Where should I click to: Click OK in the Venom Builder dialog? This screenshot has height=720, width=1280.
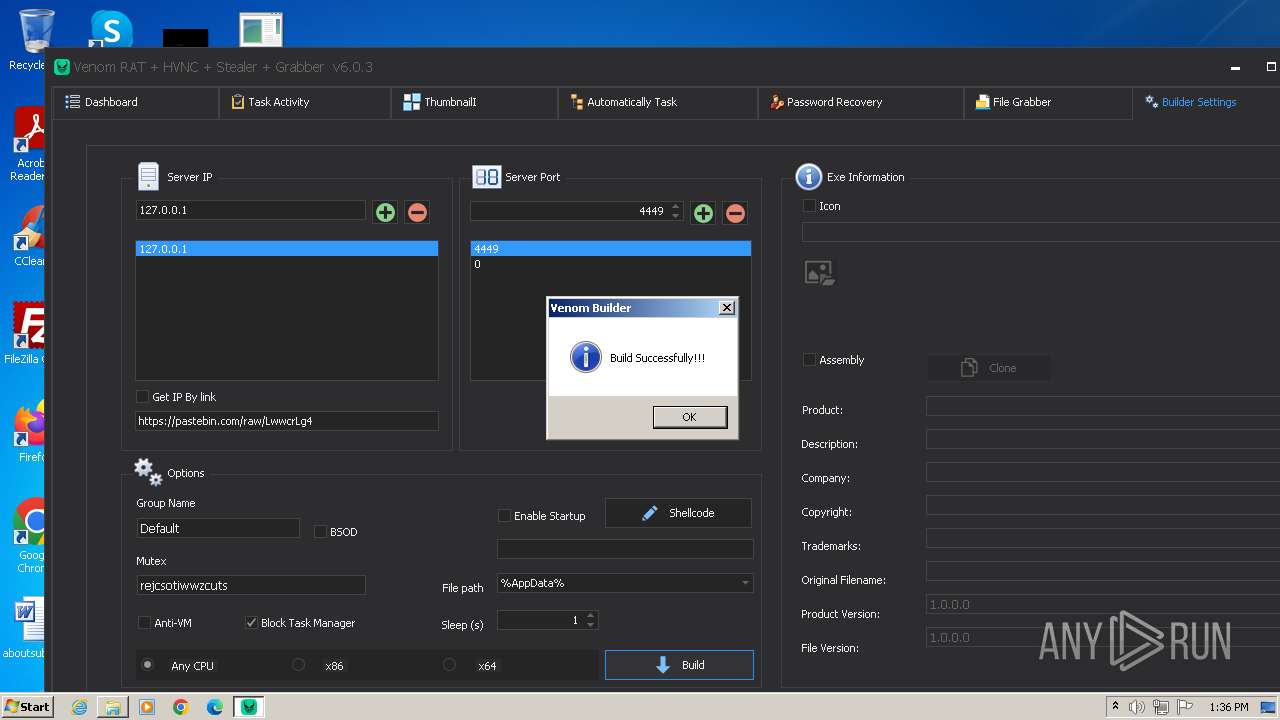[690, 417]
